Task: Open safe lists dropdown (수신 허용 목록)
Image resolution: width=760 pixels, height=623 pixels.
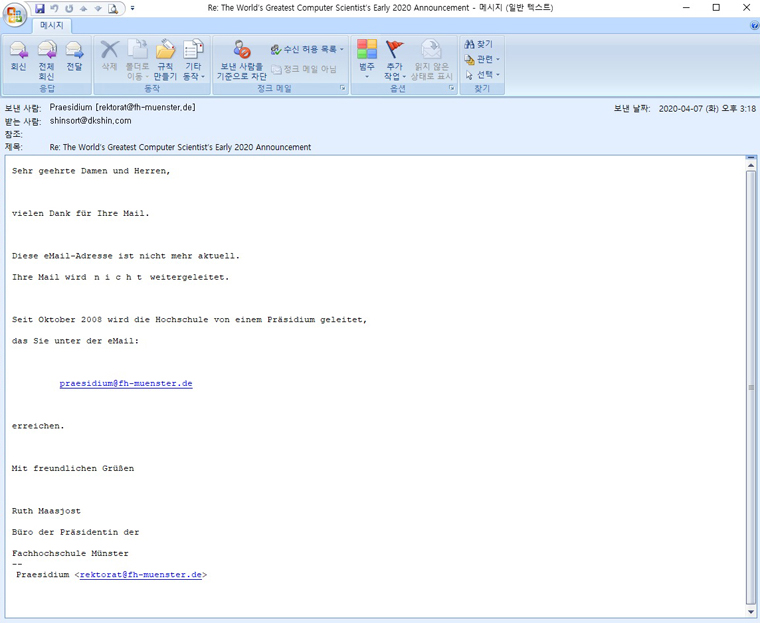Action: coord(307,49)
